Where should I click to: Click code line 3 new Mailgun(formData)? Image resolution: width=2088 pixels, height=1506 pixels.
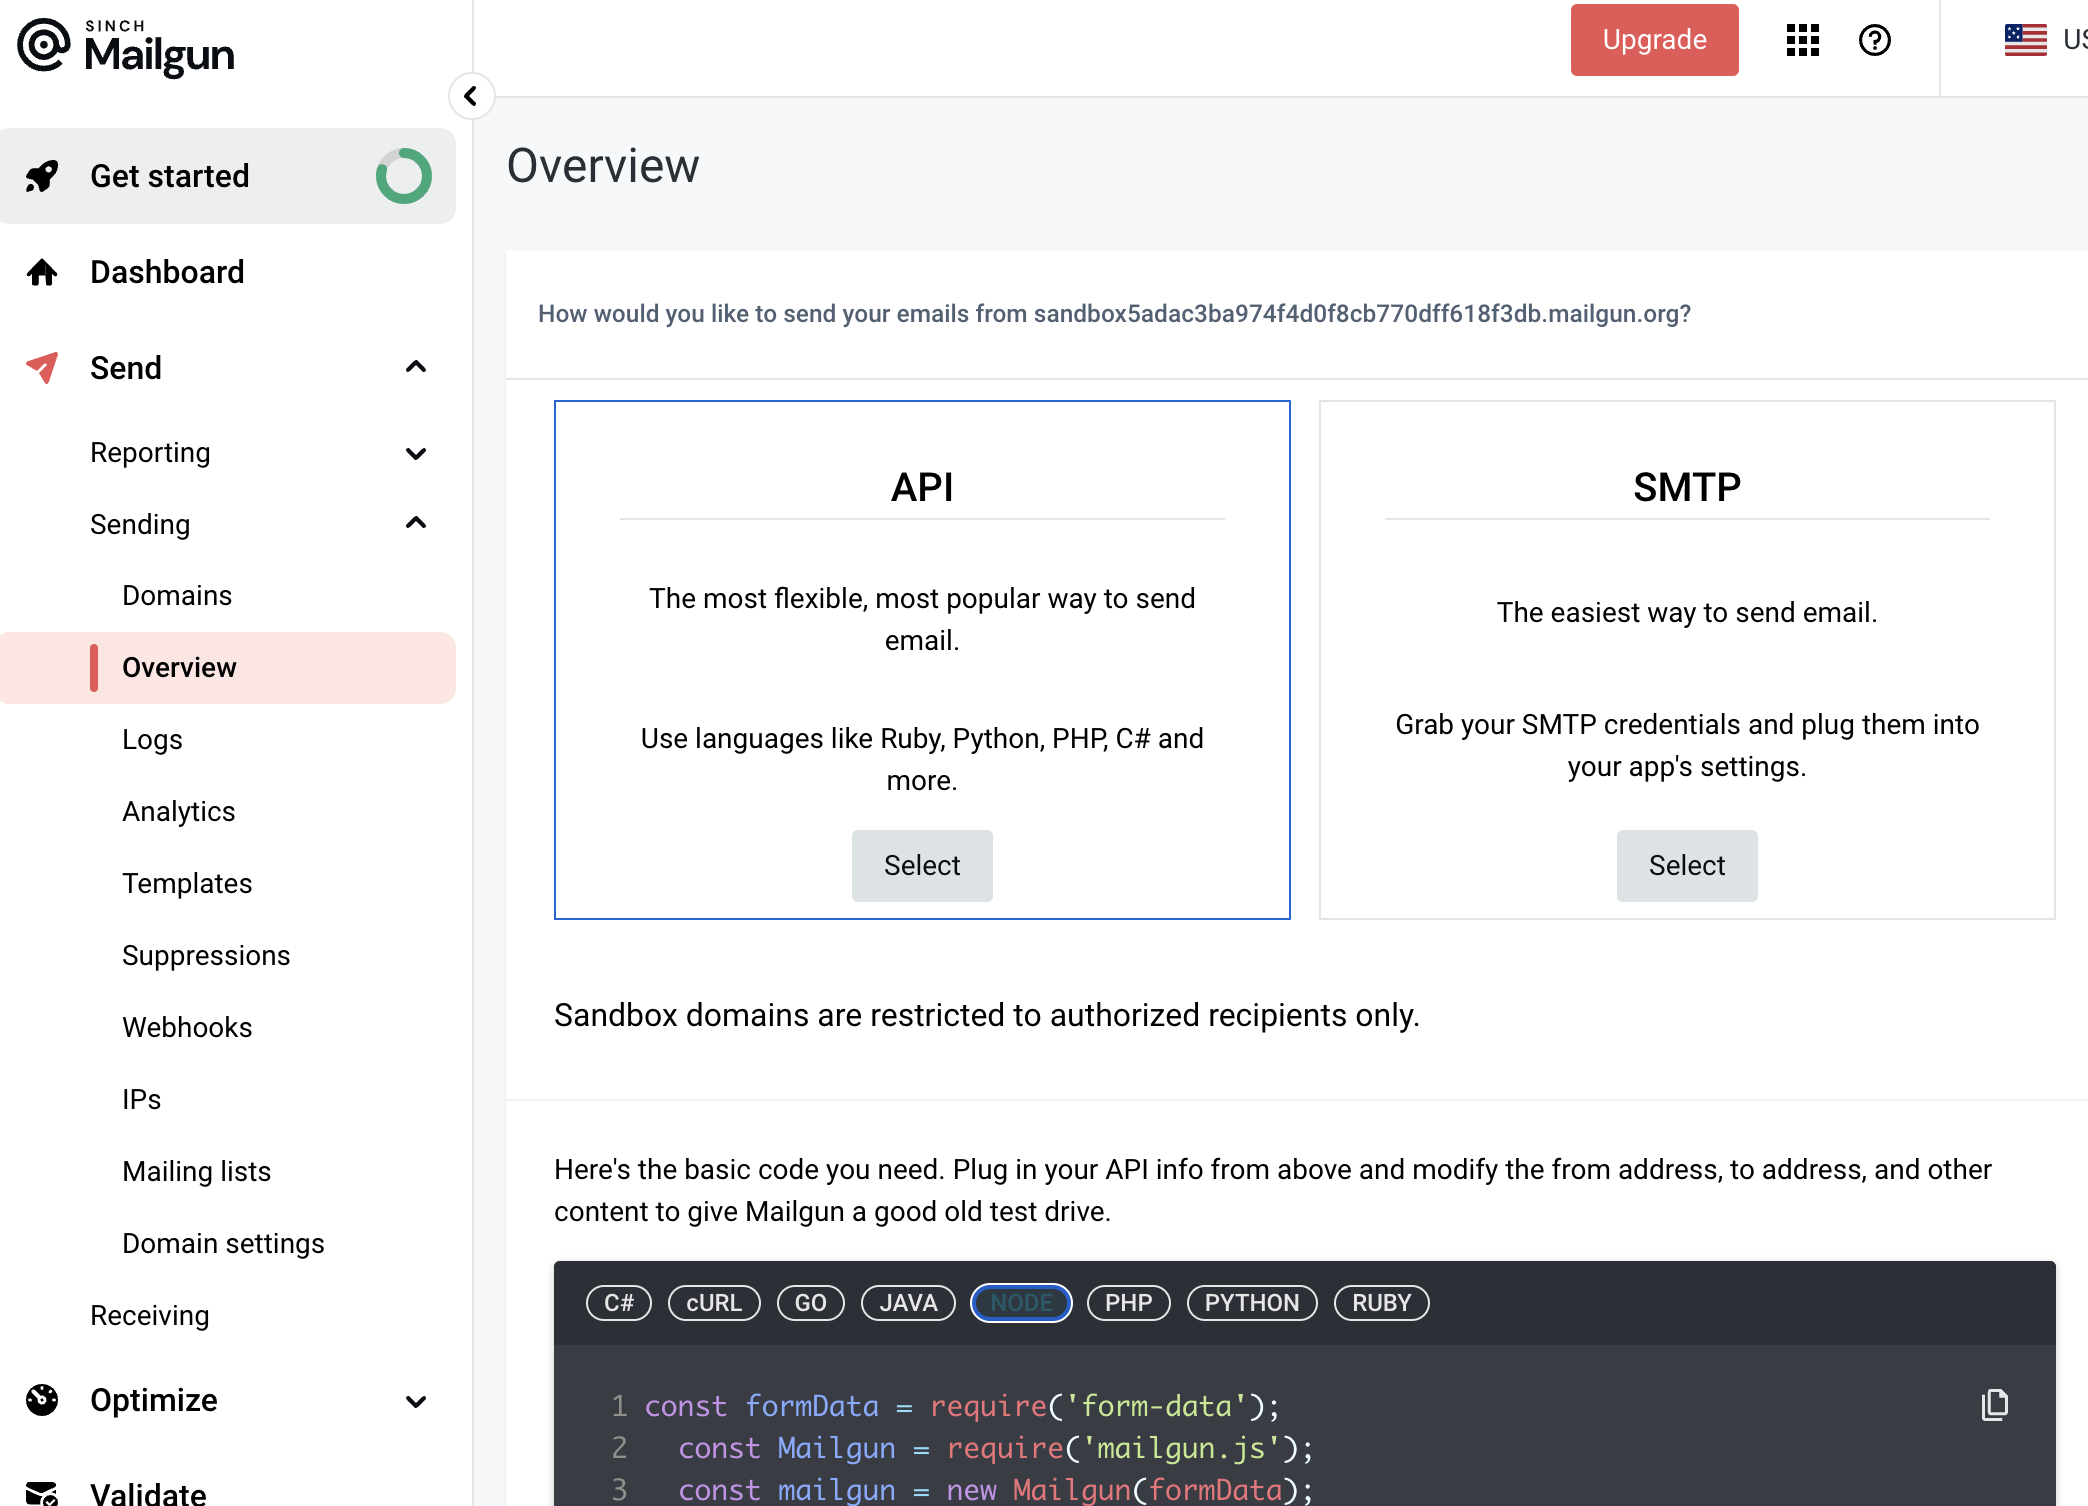995,1490
